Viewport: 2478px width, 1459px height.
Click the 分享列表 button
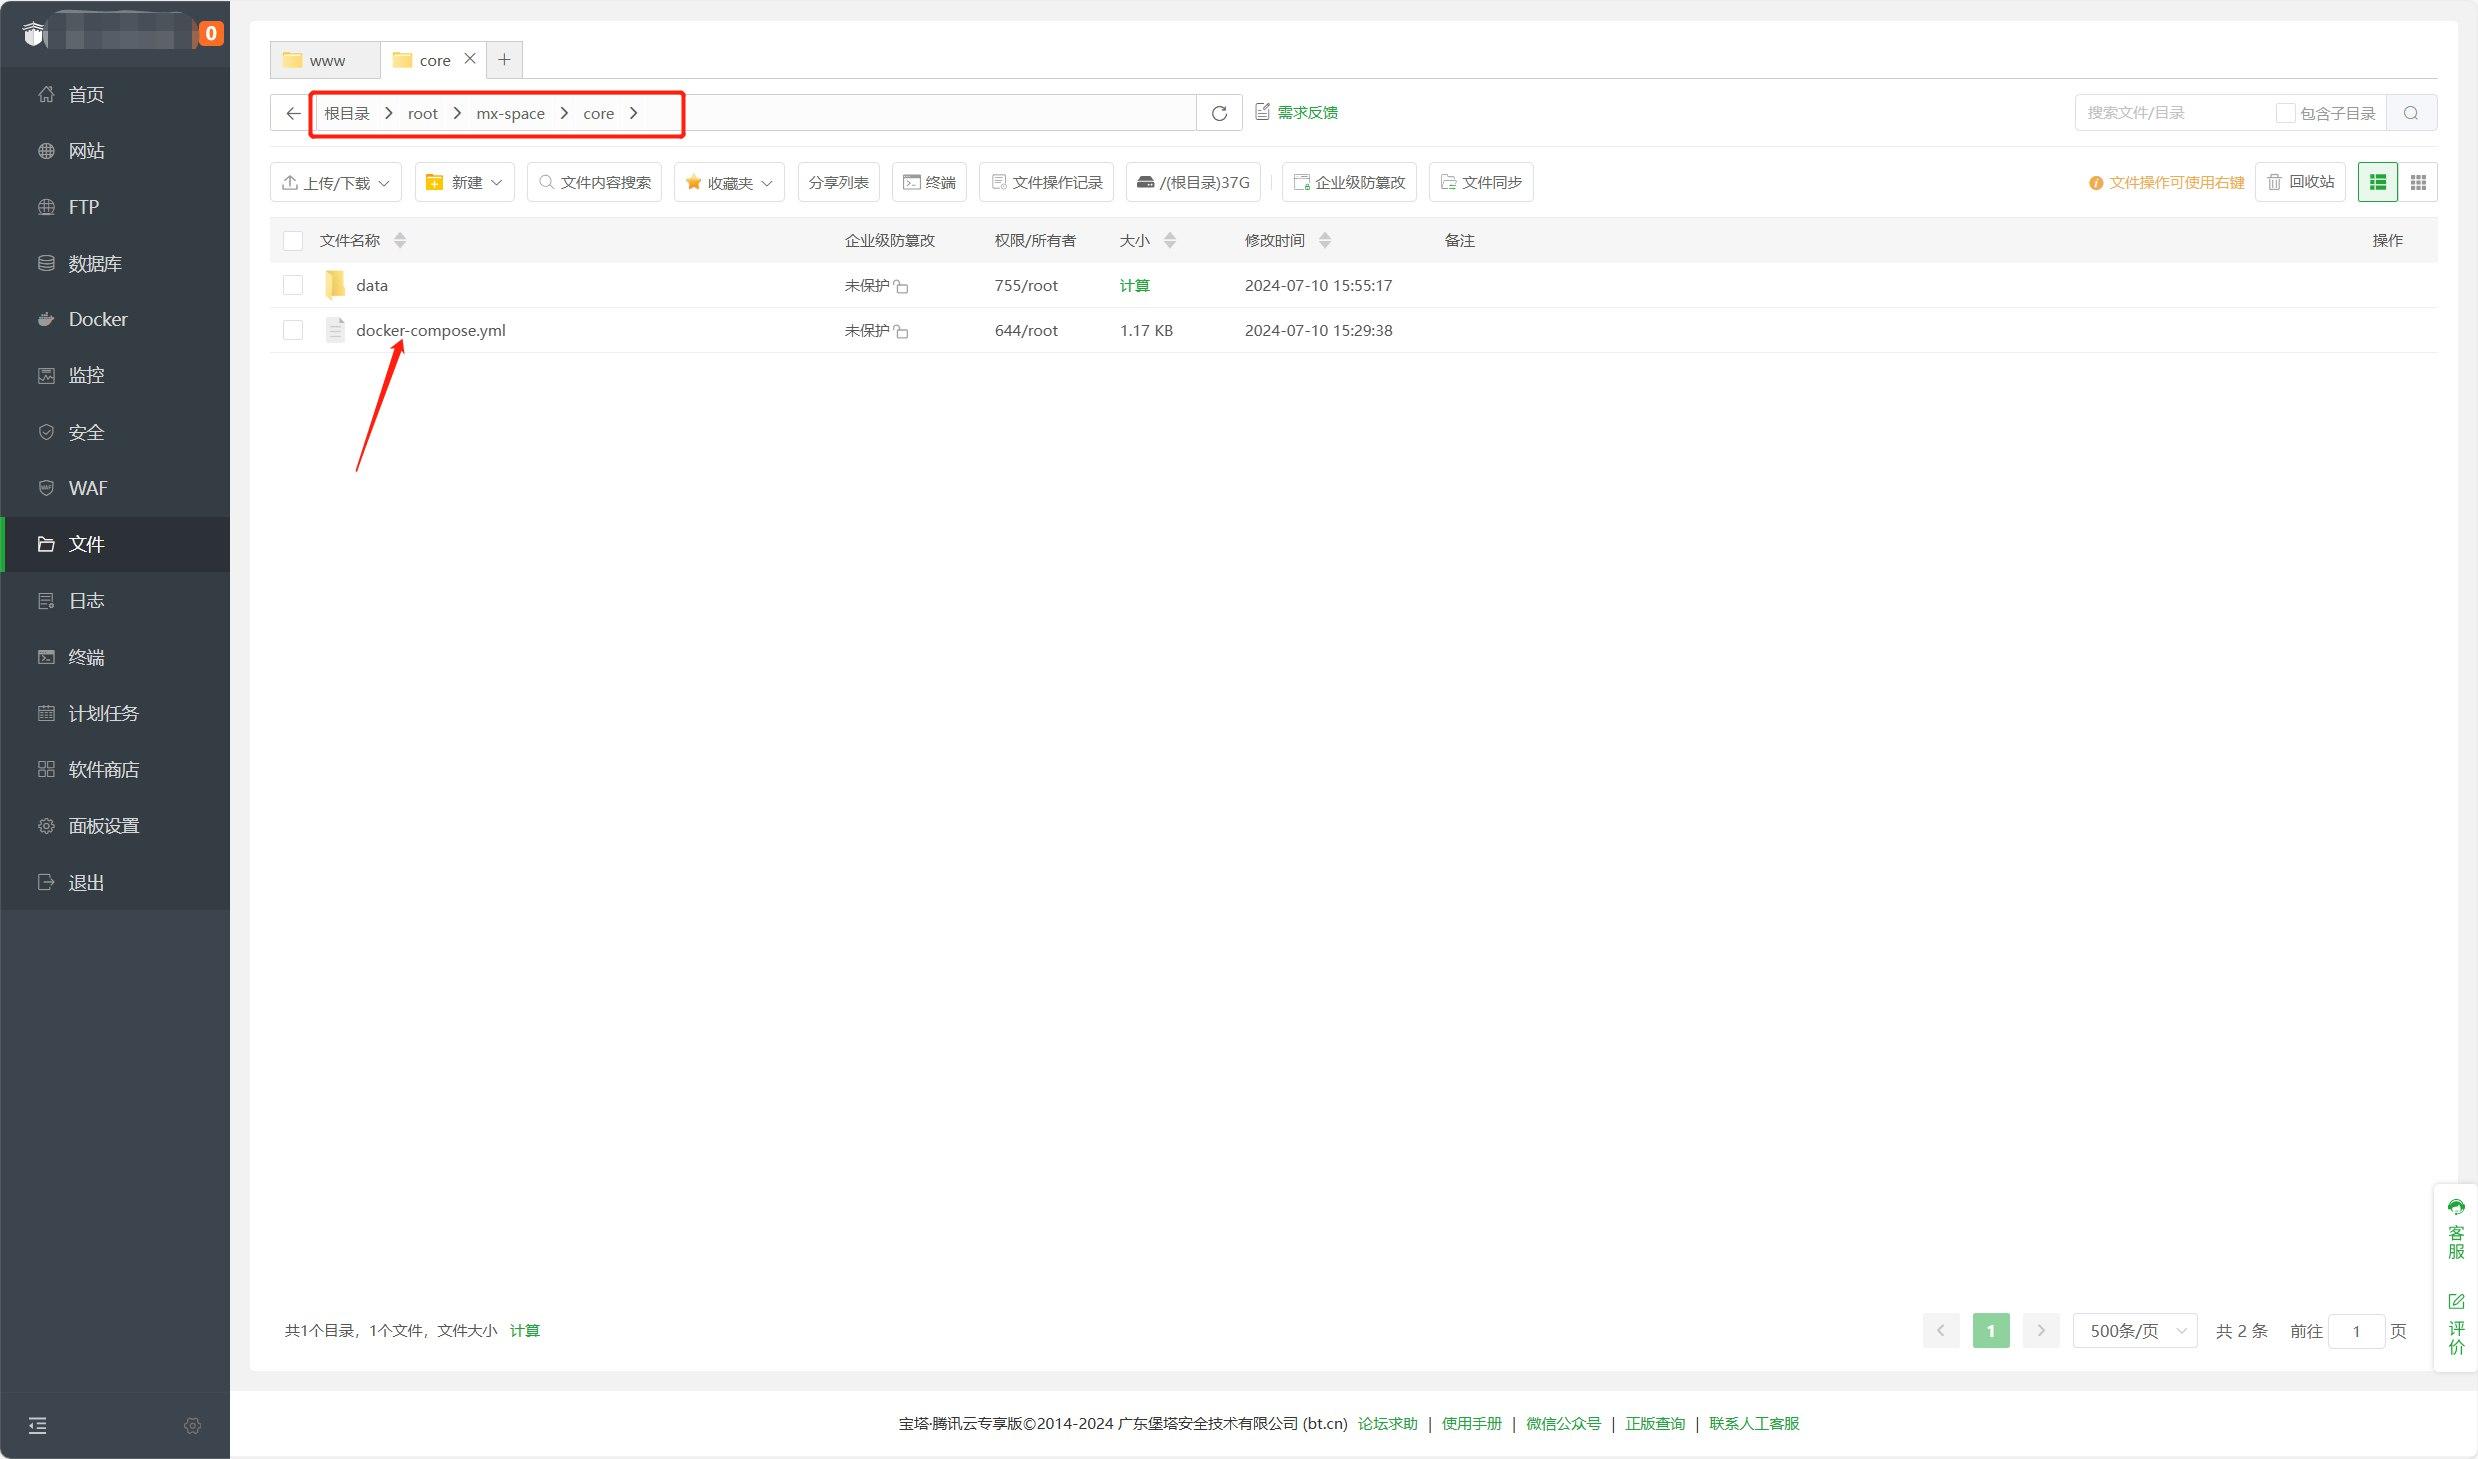(x=838, y=182)
